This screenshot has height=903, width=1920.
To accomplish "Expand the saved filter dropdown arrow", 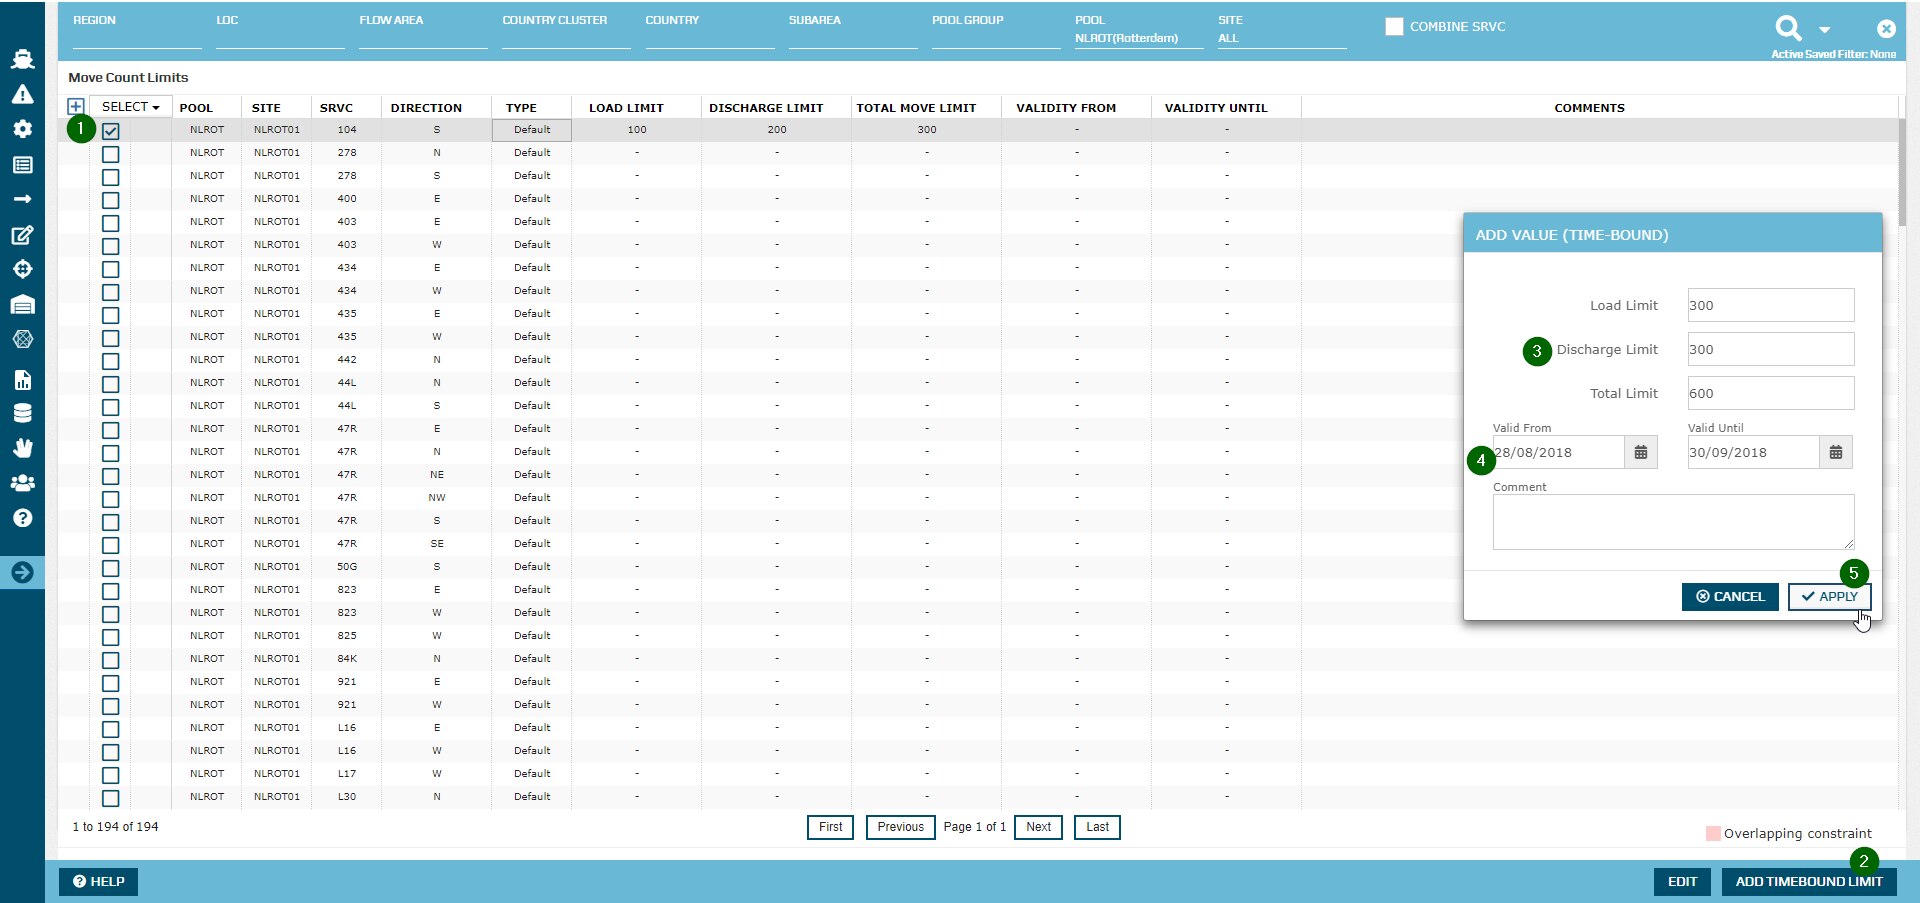I will click(1825, 30).
